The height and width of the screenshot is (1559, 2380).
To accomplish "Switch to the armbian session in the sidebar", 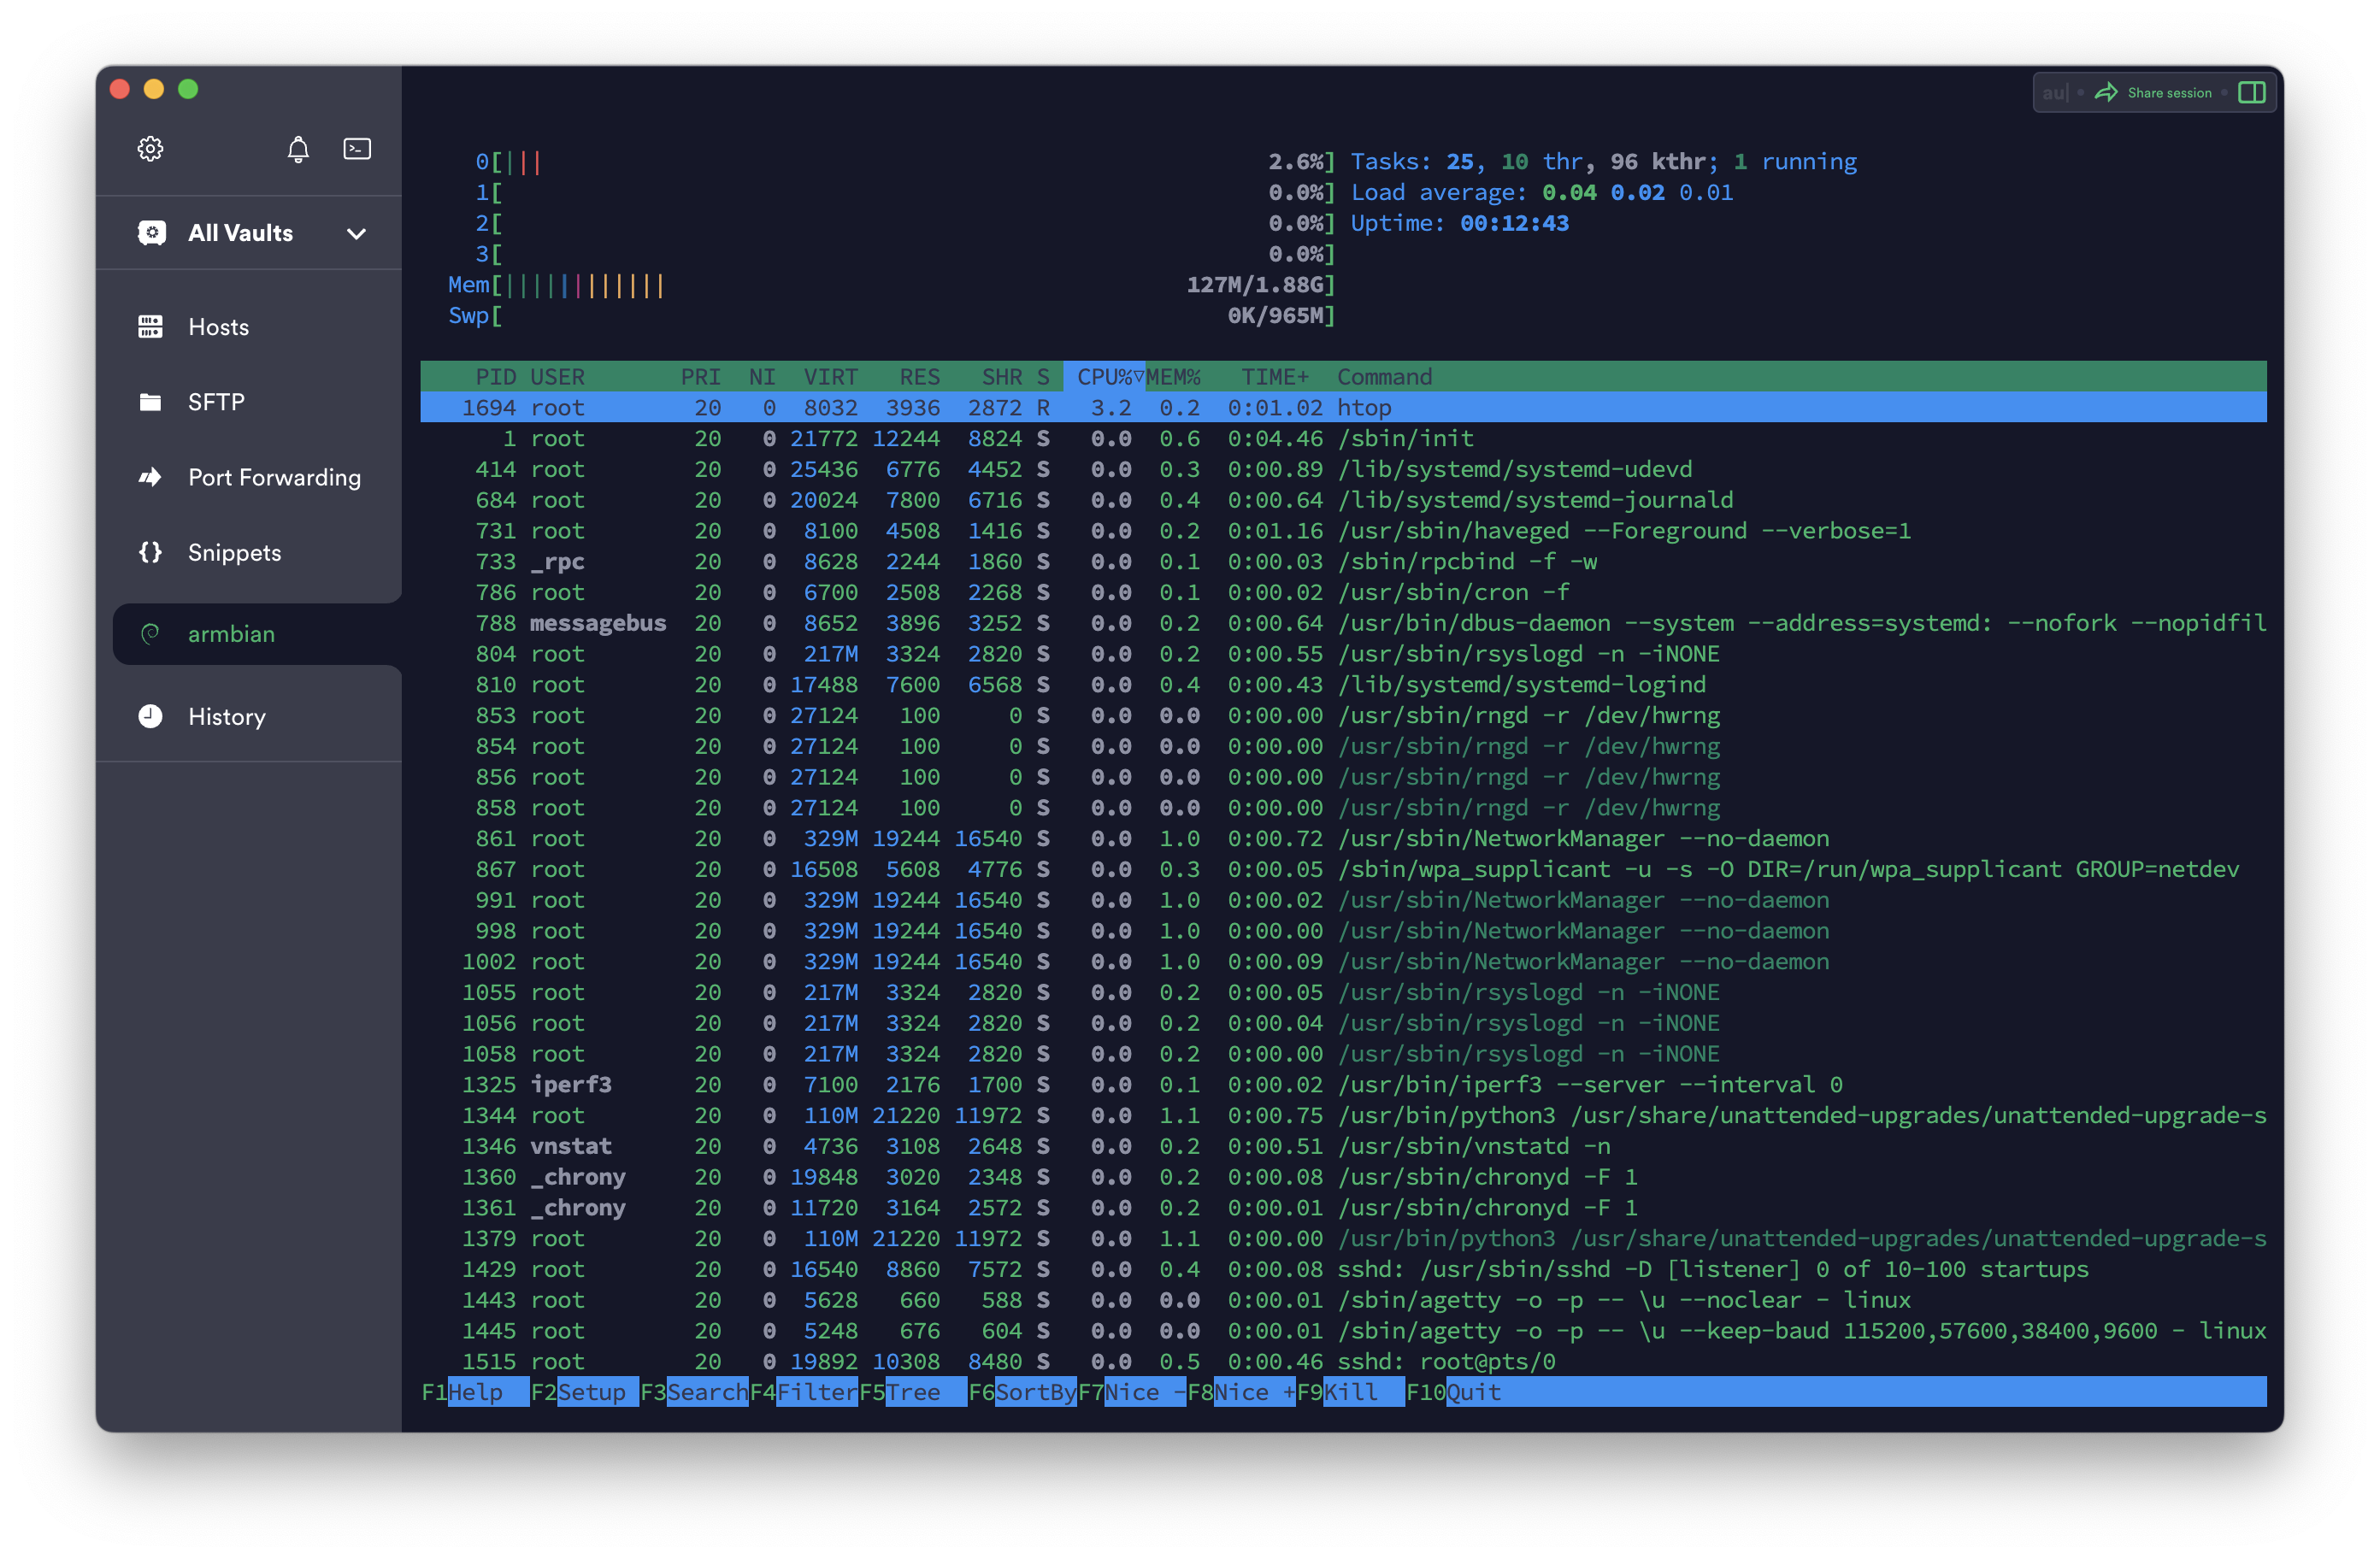I will (231, 633).
